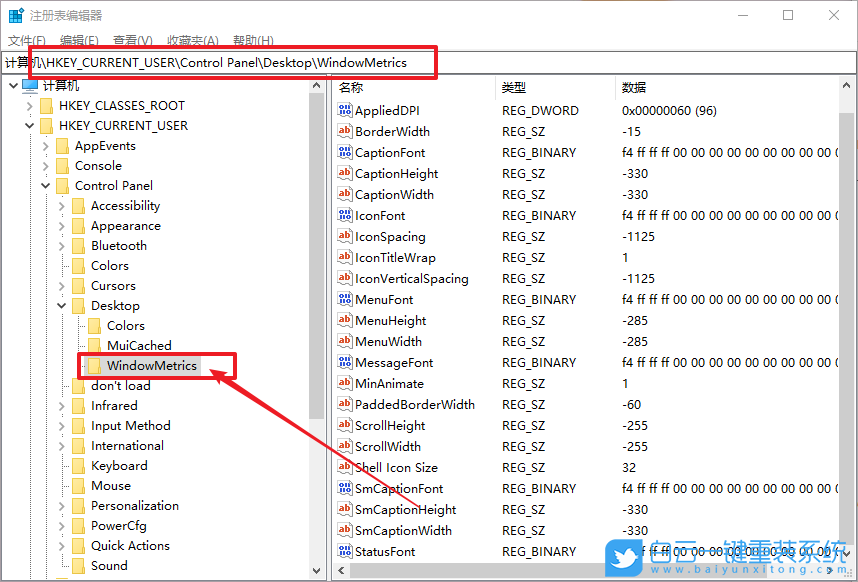Open the 查看 menu
Image resolution: width=858 pixels, height=582 pixels.
point(131,41)
